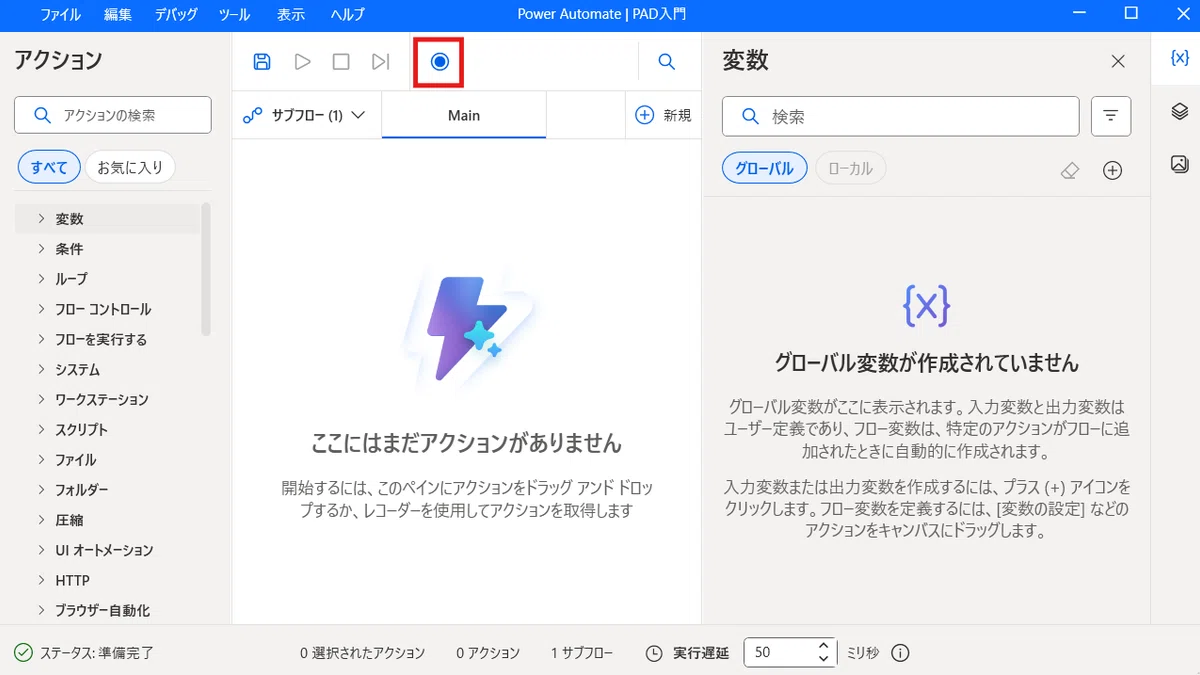The height and width of the screenshot is (675, 1200).
Task: Clear unused variables with the eraser icon
Action: pyautogui.click(x=1070, y=171)
